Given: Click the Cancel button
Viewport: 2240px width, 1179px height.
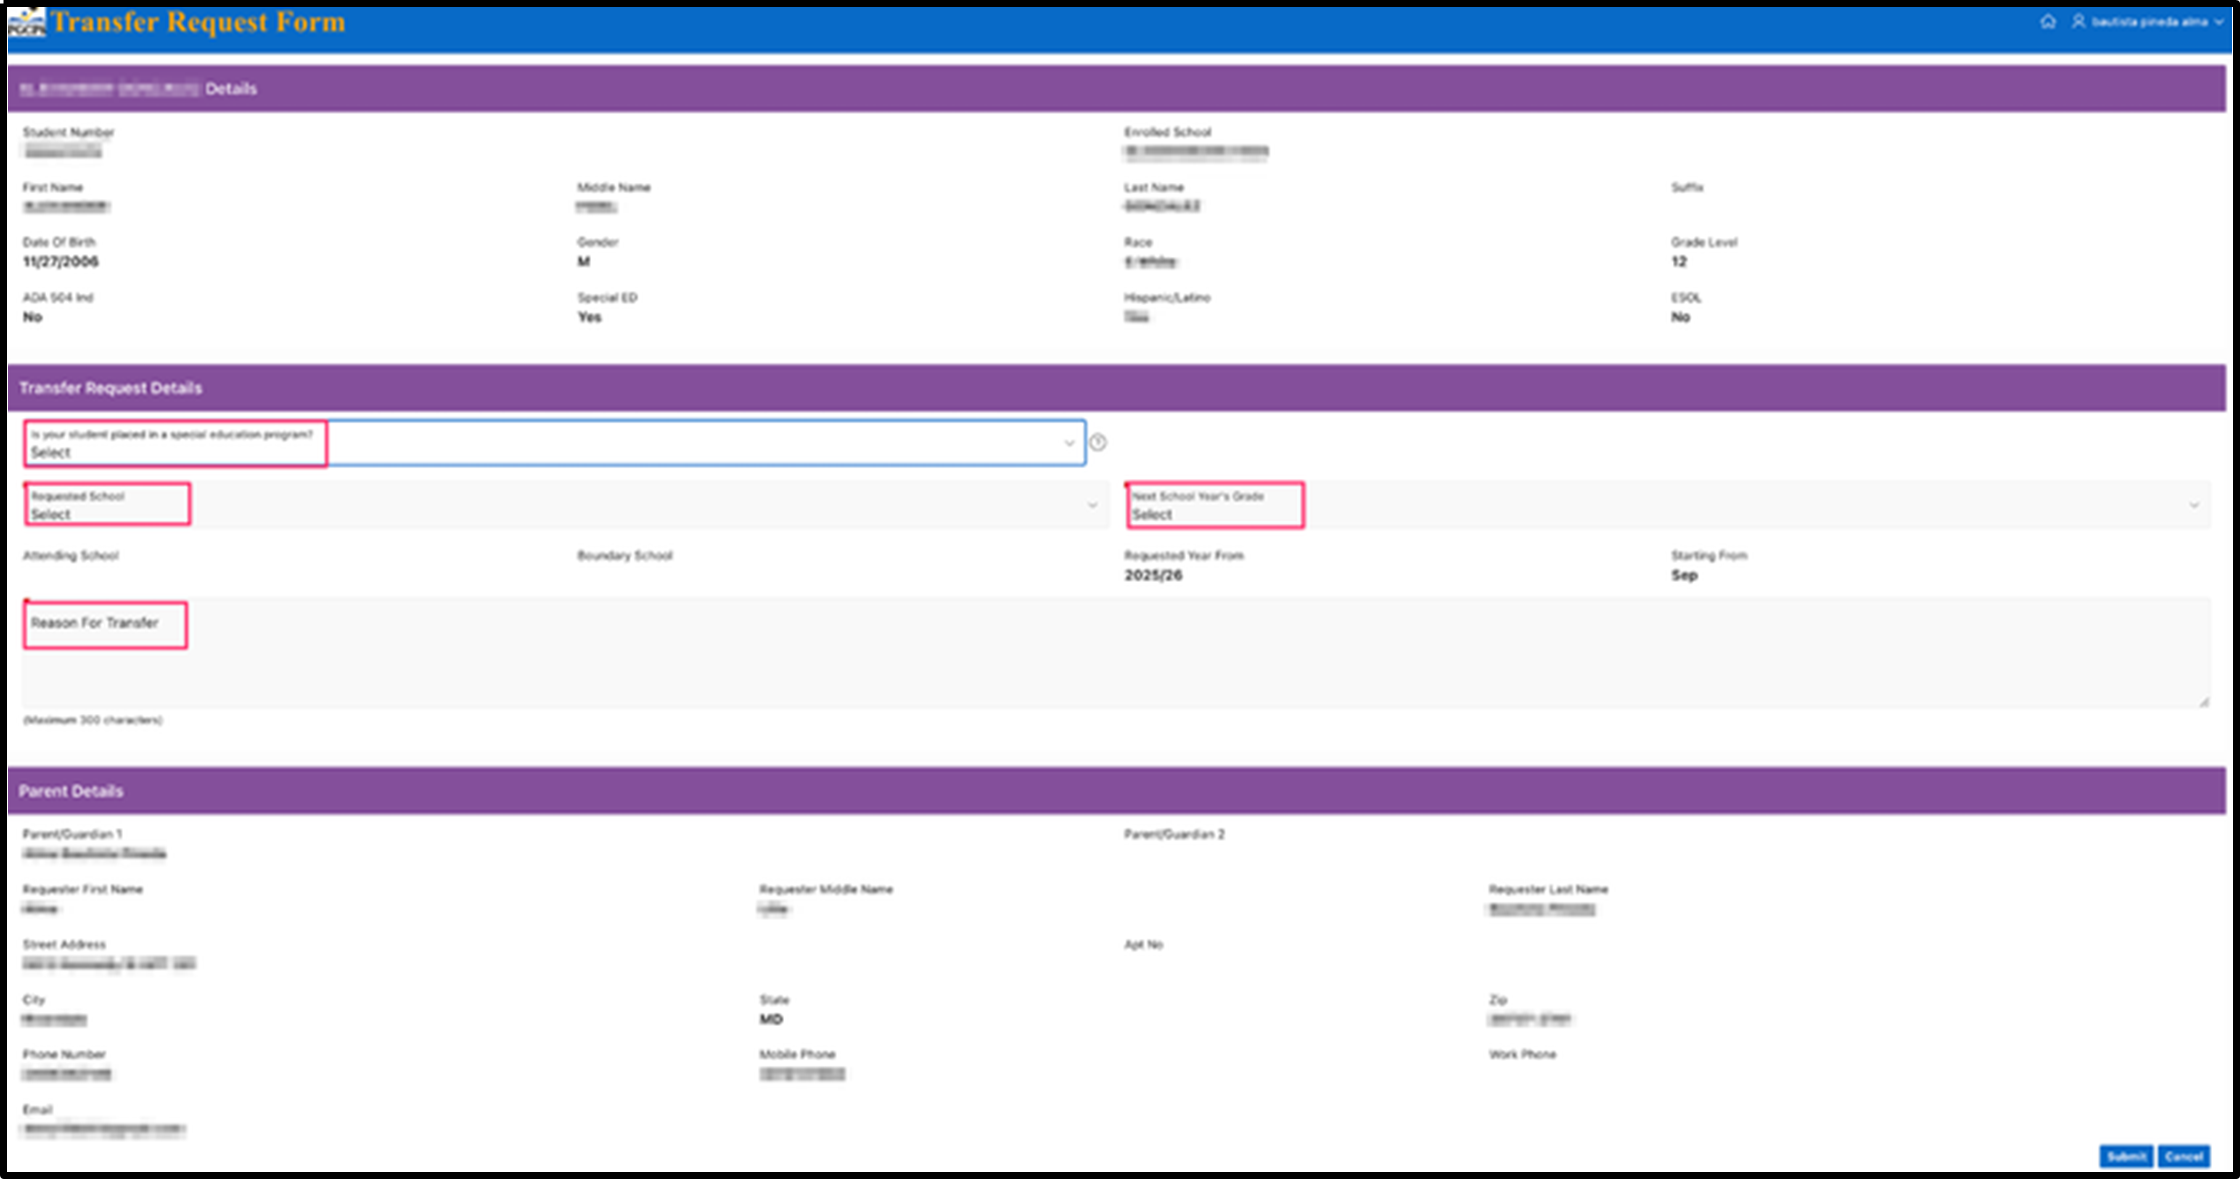Looking at the screenshot, I should tap(2185, 1157).
